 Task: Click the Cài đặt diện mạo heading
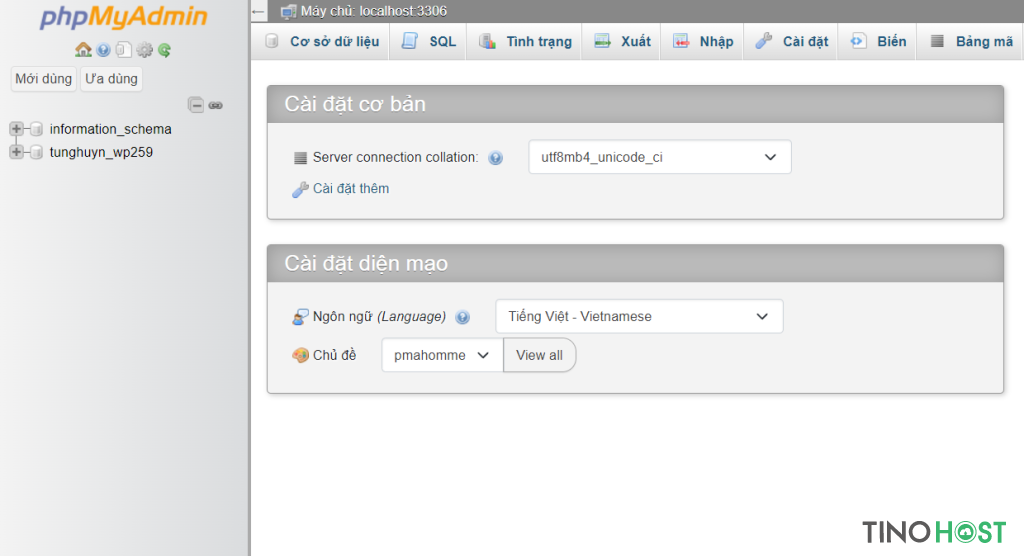[x=366, y=263]
